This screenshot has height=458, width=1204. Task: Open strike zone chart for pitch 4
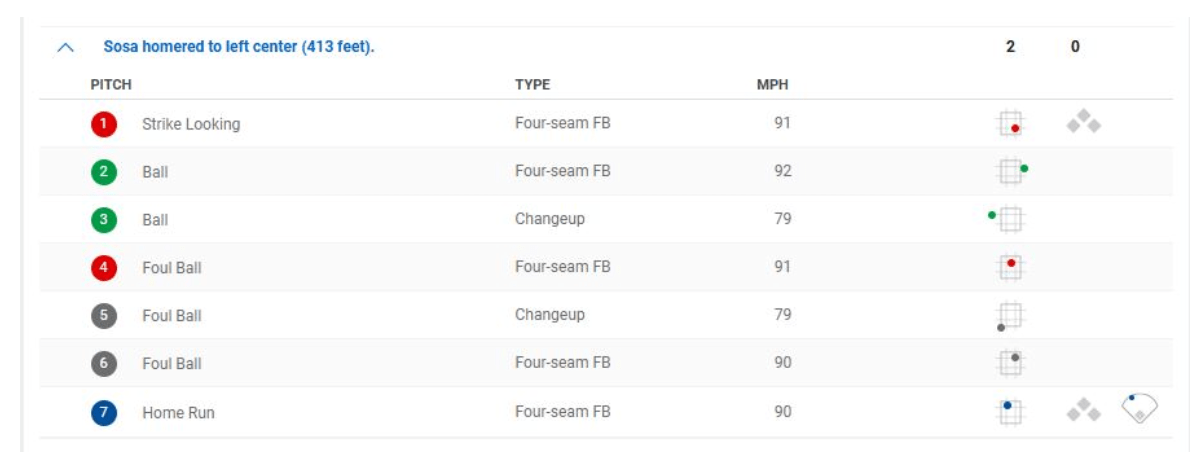[1011, 267]
